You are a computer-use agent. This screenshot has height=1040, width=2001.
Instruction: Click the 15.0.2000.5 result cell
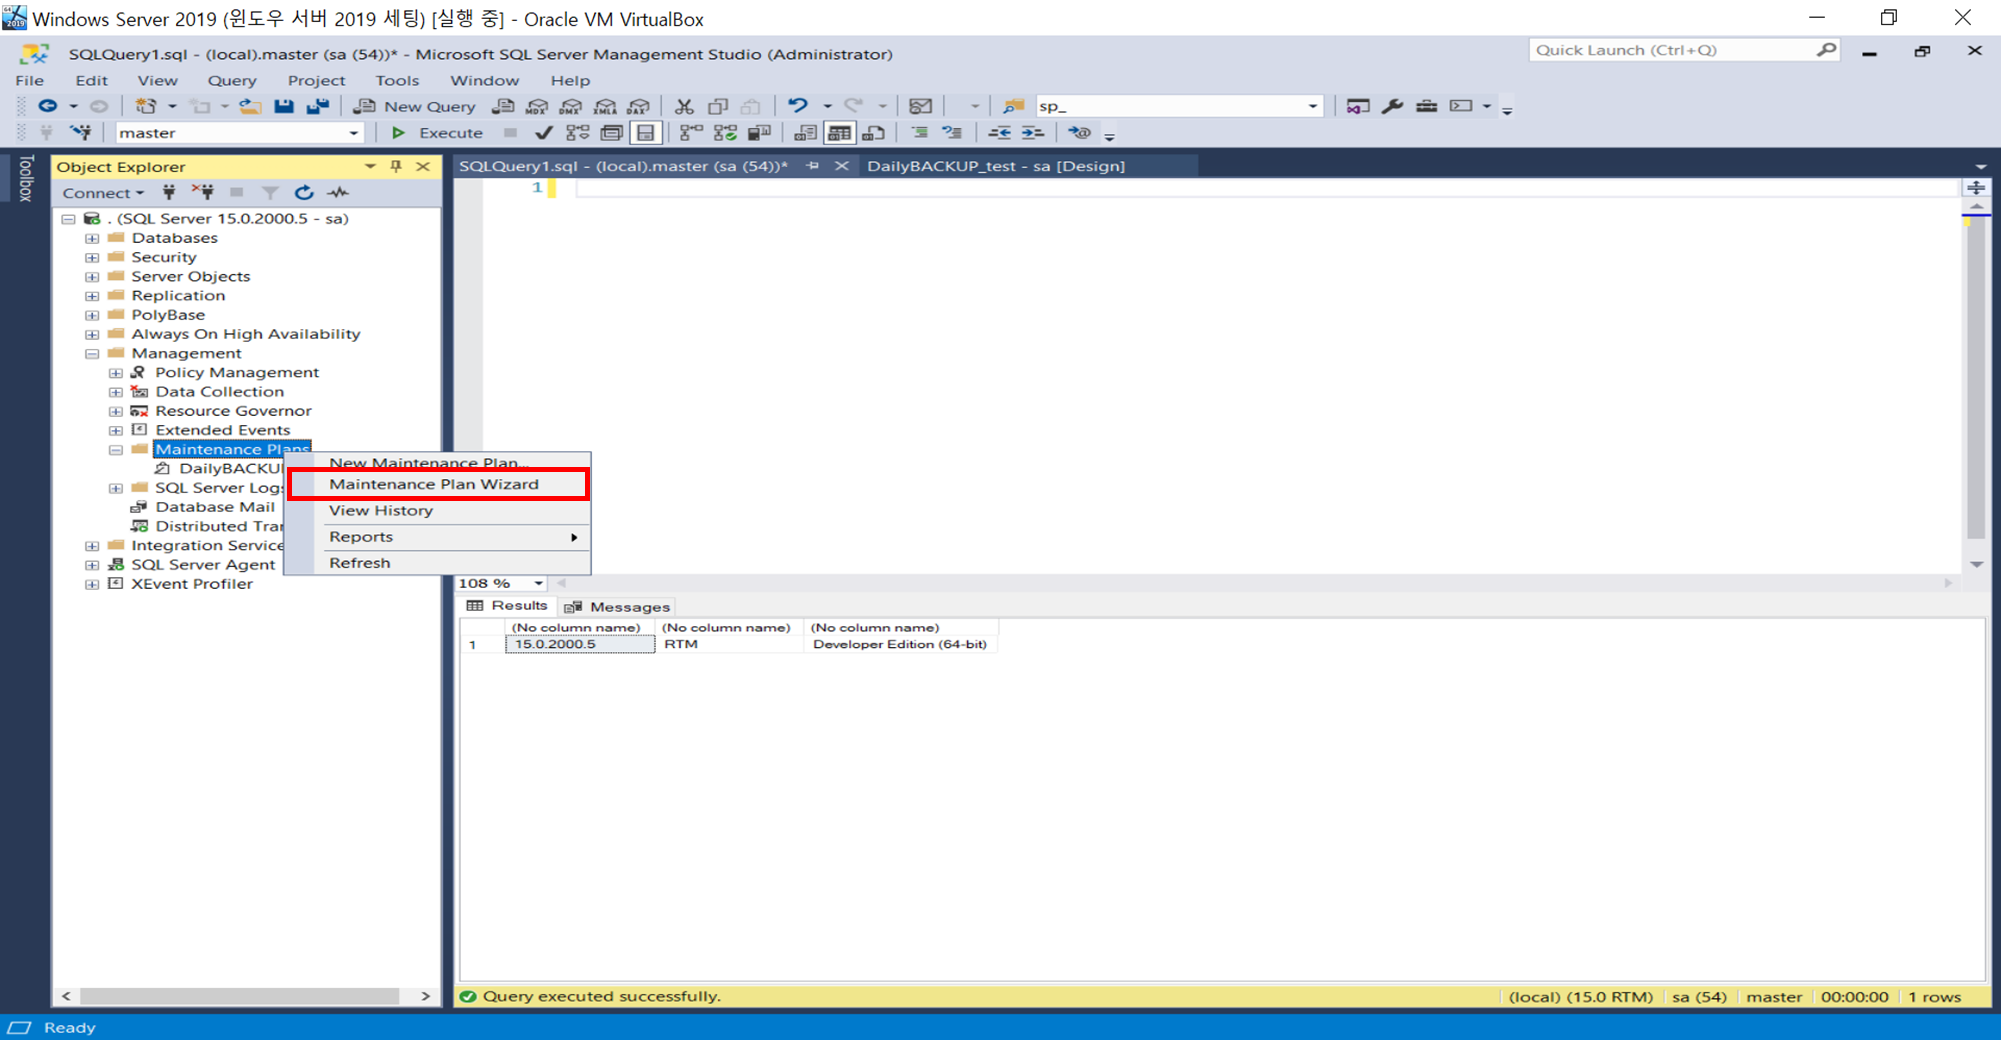click(580, 645)
